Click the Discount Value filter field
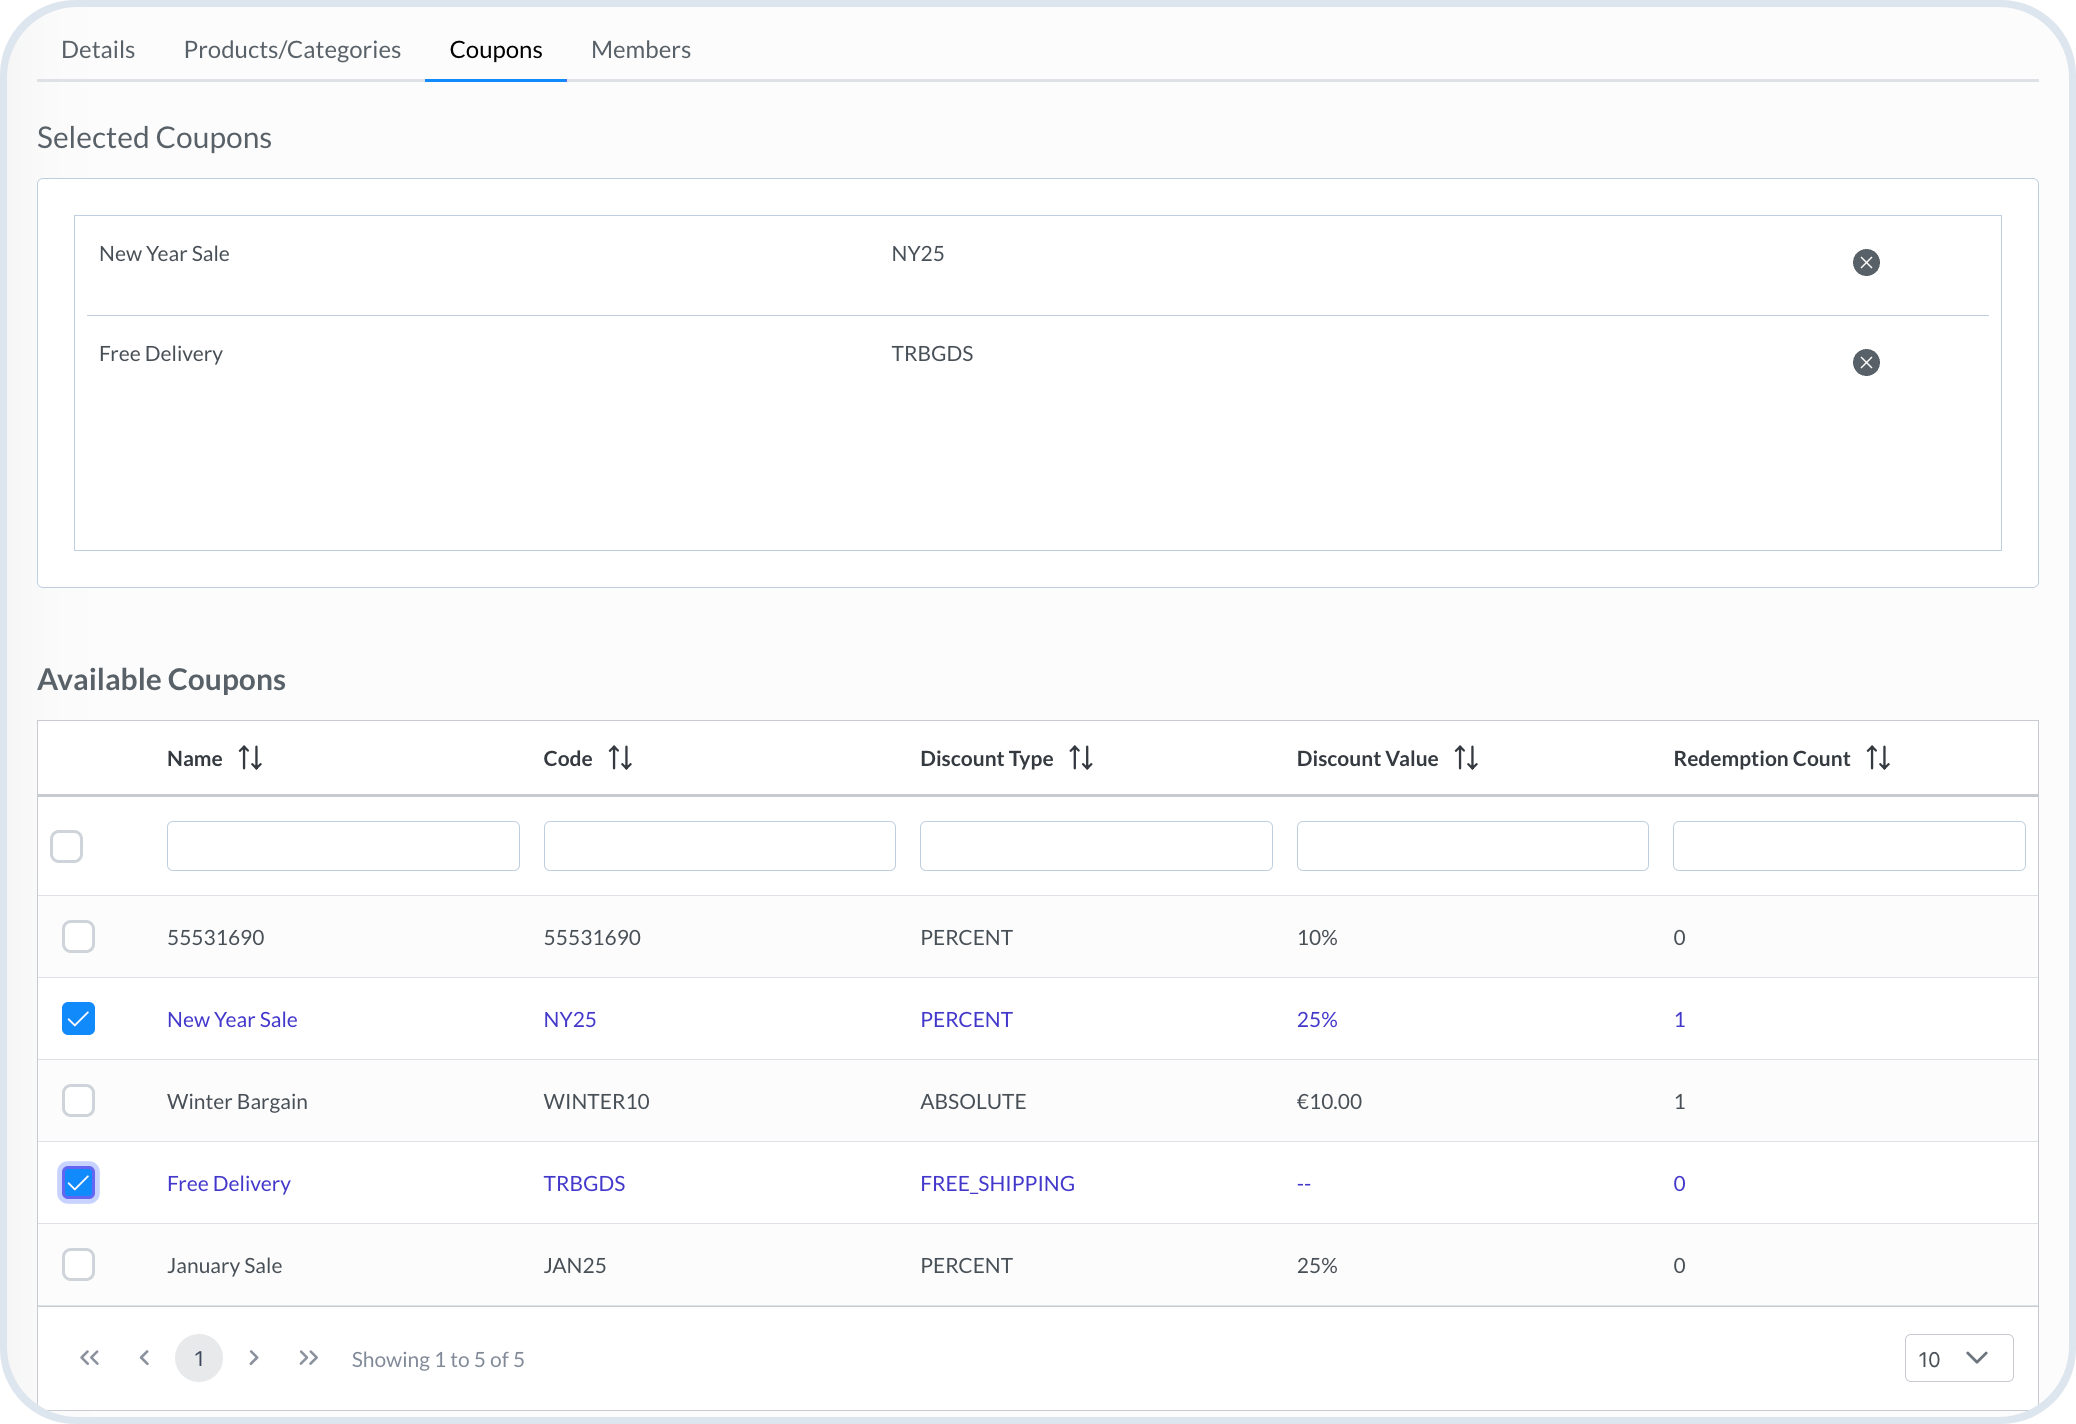 (x=1472, y=846)
